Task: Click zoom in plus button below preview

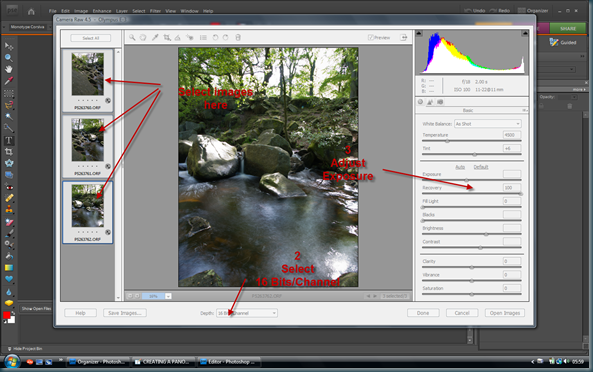Action: tap(137, 296)
